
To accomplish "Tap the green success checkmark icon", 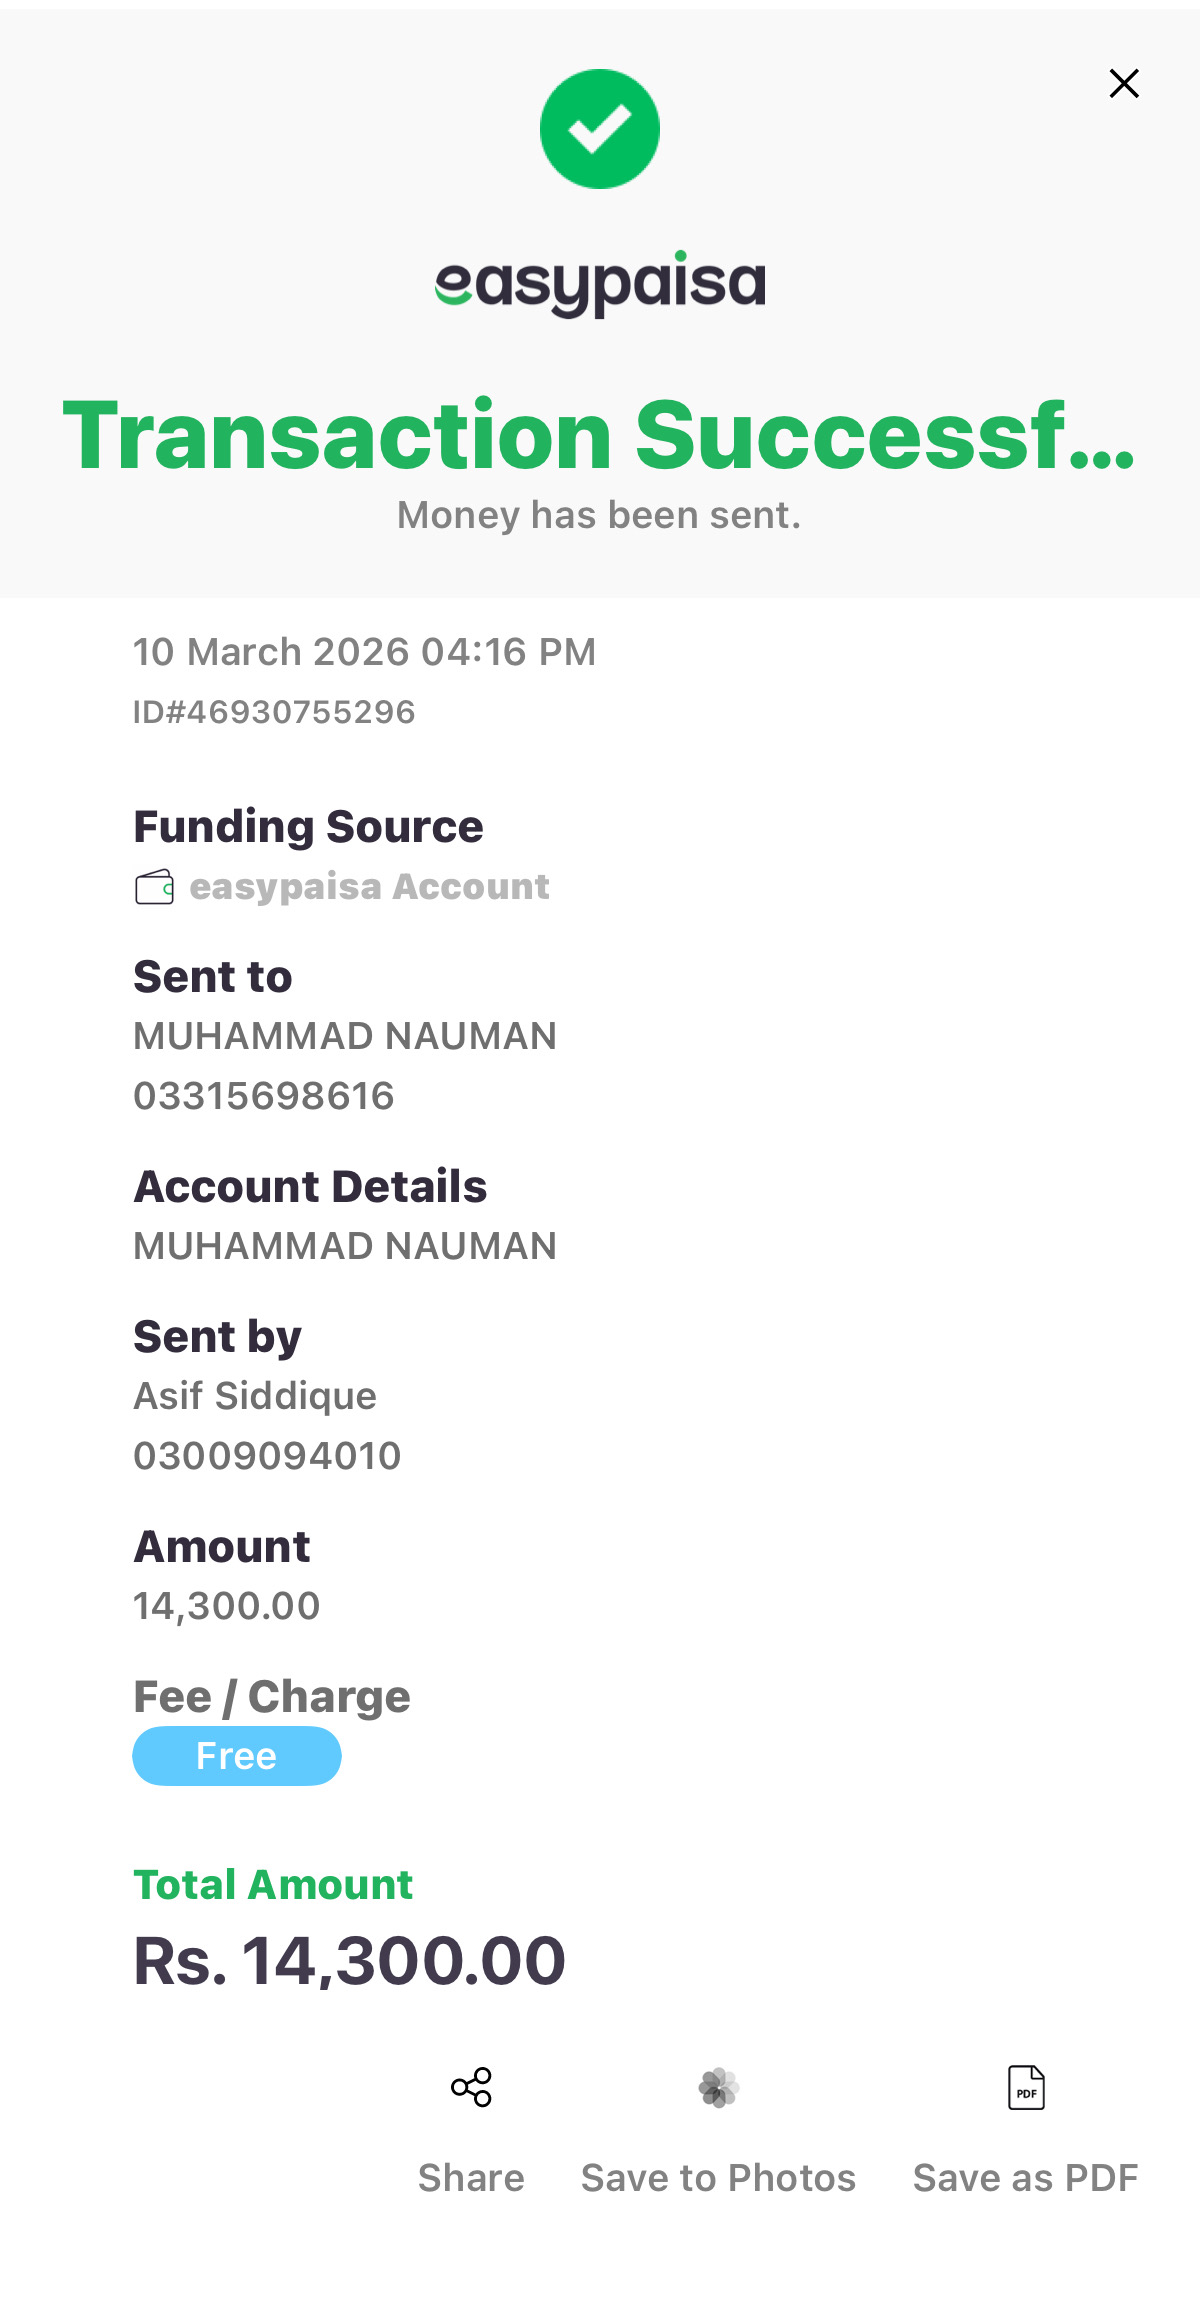I will tap(600, 129).
